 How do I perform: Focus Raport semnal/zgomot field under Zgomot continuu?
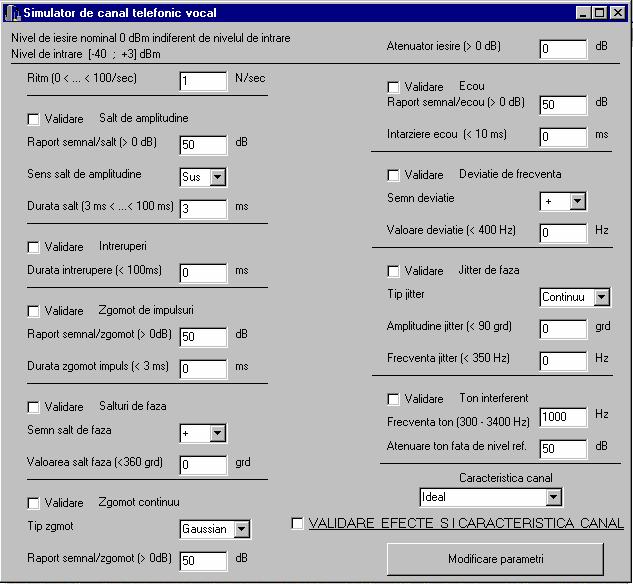(203, 561)
